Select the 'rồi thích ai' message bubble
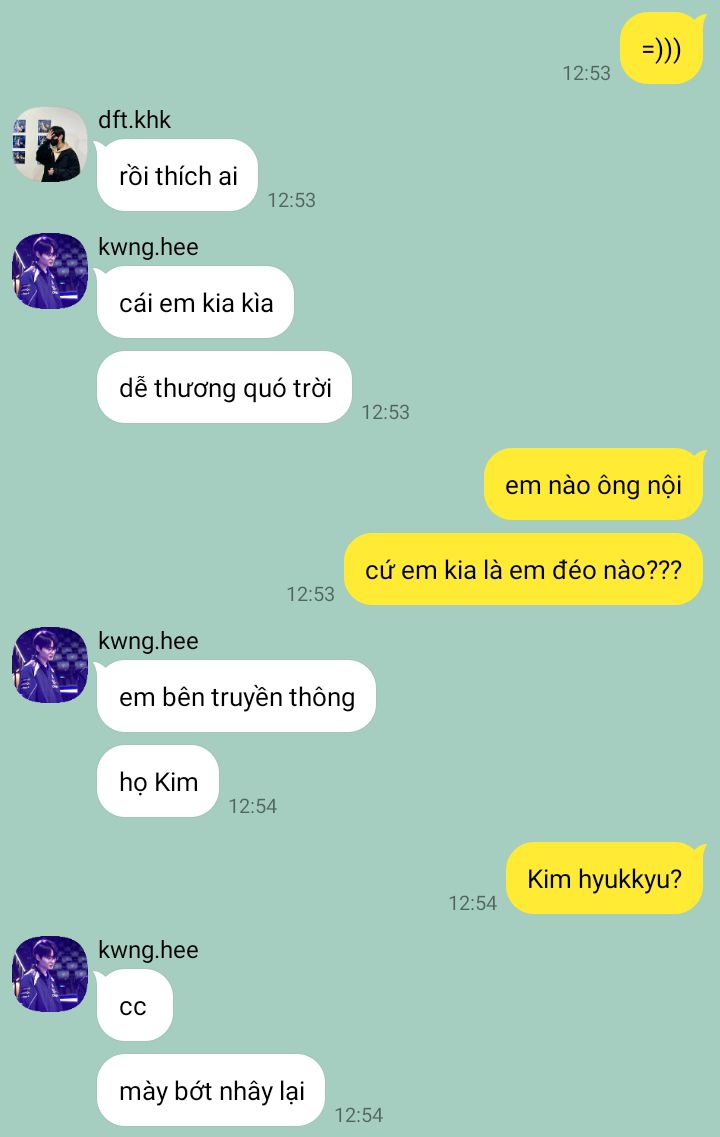 [x=178, y=175]
